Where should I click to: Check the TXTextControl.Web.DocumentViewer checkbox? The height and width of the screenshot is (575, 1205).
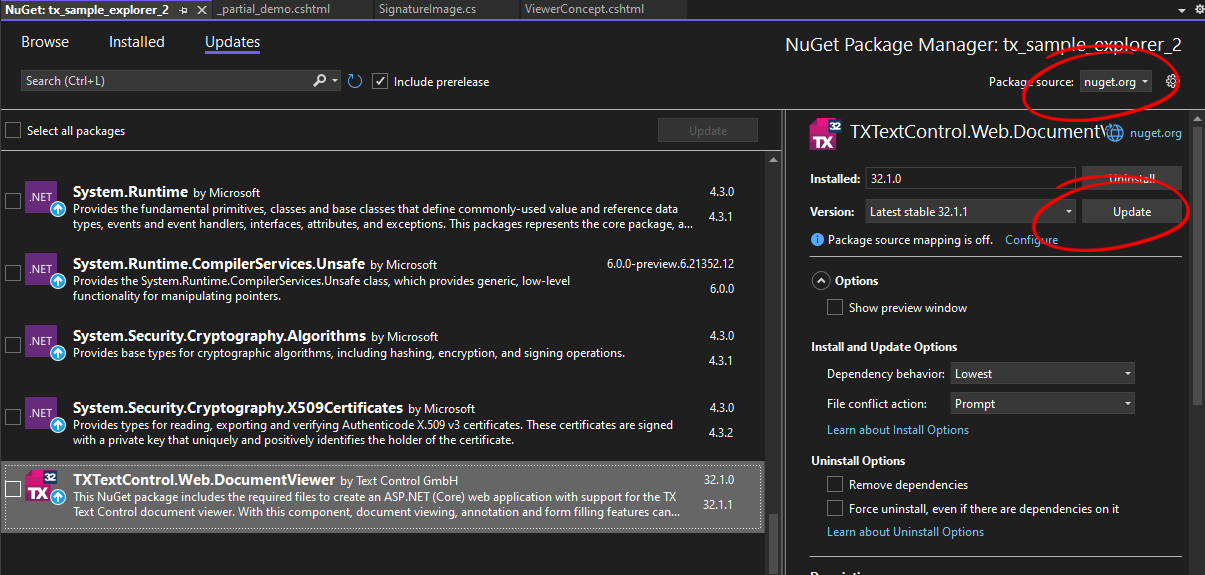coord(13,488)
